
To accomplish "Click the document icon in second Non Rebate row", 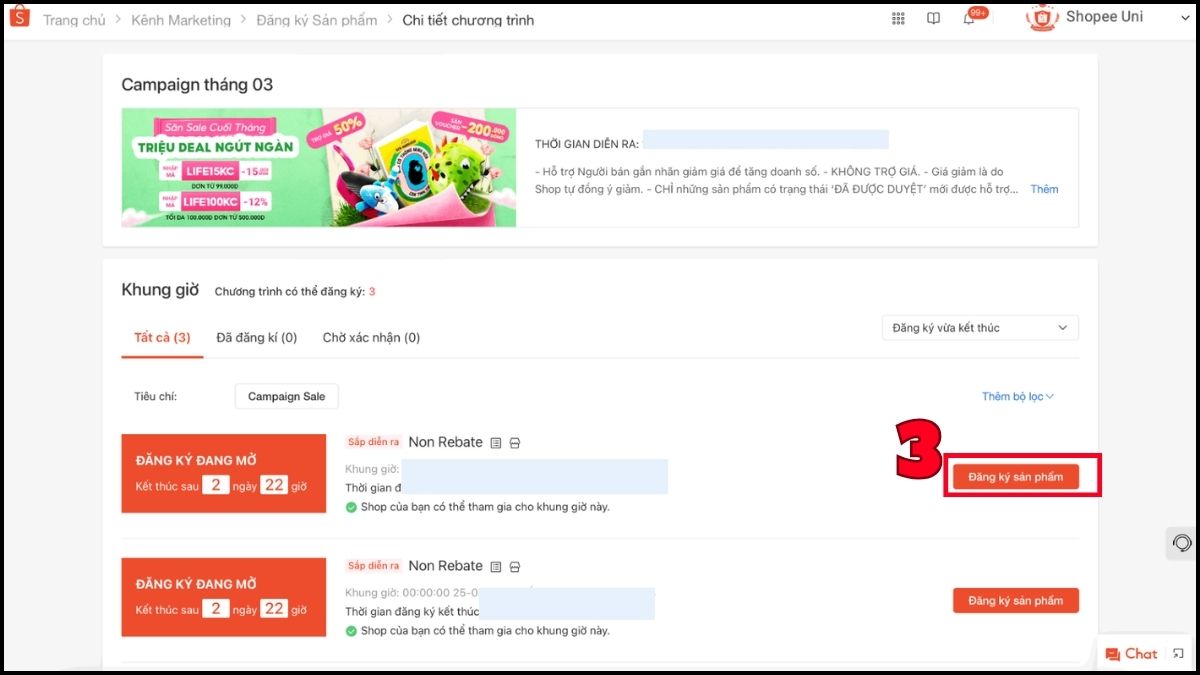I will point(496,567).
